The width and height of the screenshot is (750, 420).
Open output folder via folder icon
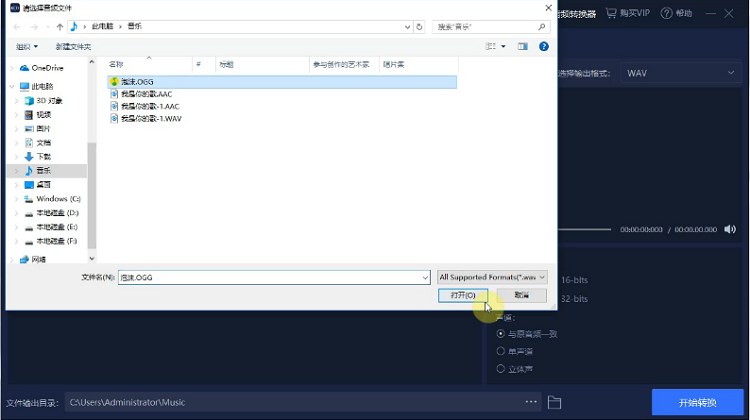tap(554, 402)
